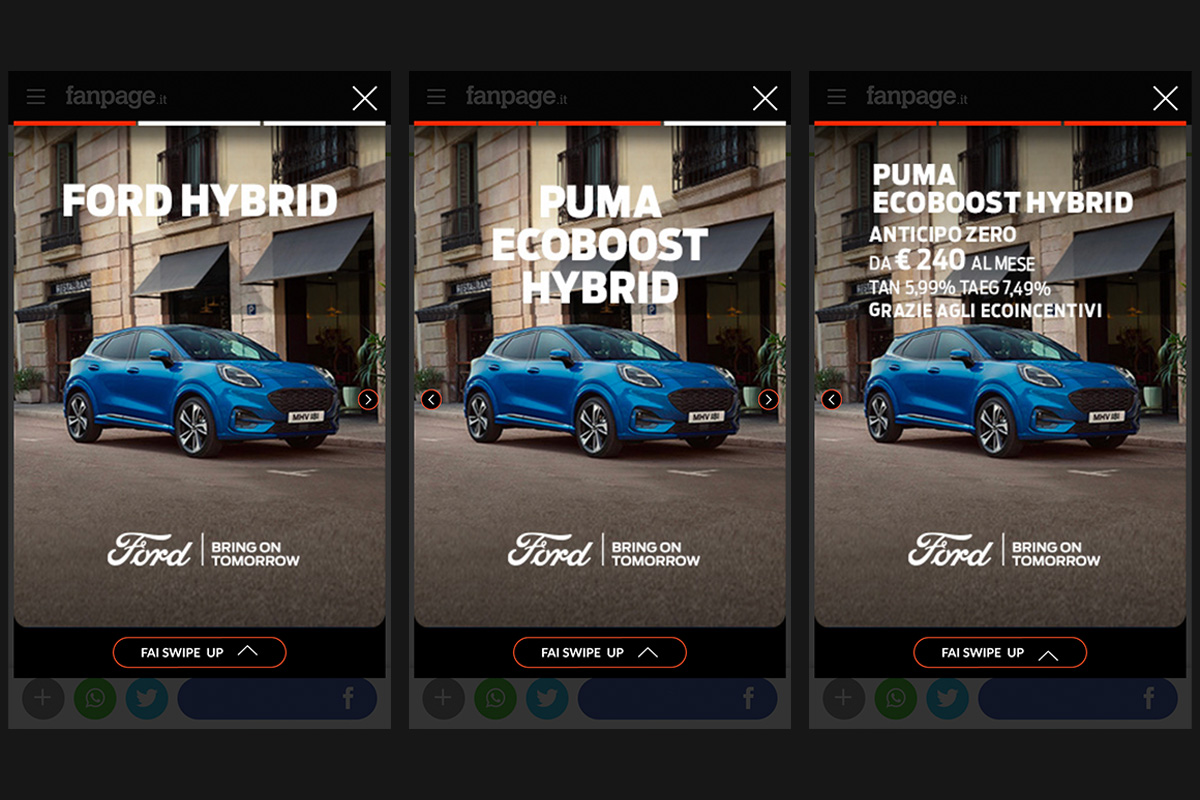Screen dimensions: 1200x800
Task: Open hamburger menu on the Anticipo Zero screen
Action: pyautogui.click(x=836, y=97)
